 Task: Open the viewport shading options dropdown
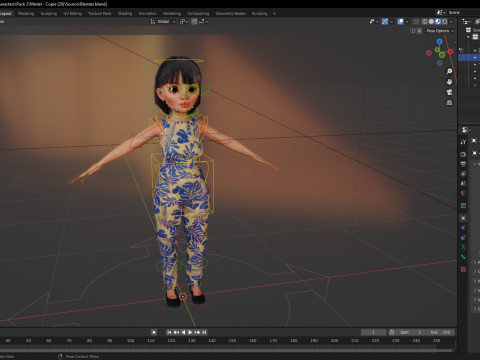coord(451,21)
